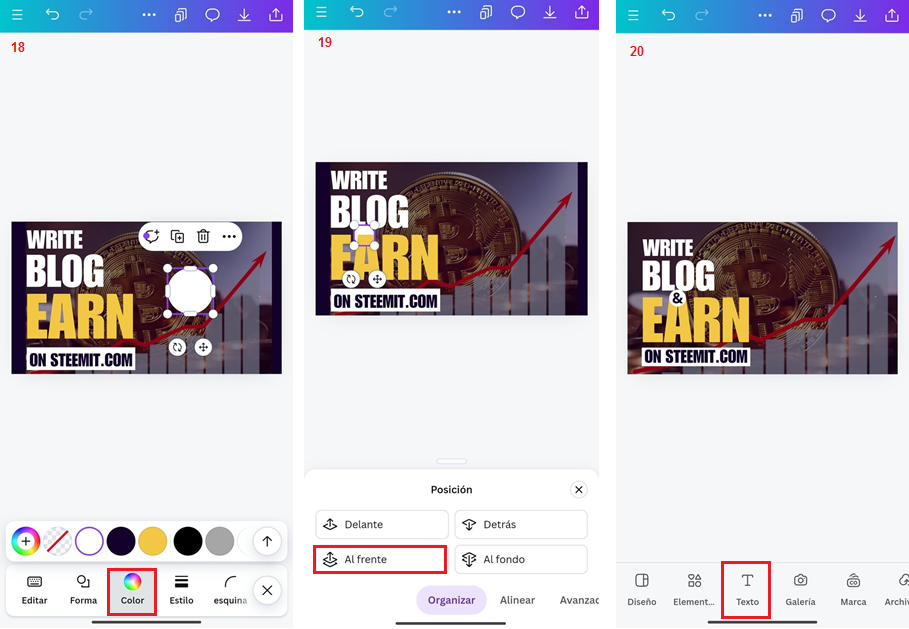Switch to Alinear tab
The image size is (909, 629).
coord(518,600)
